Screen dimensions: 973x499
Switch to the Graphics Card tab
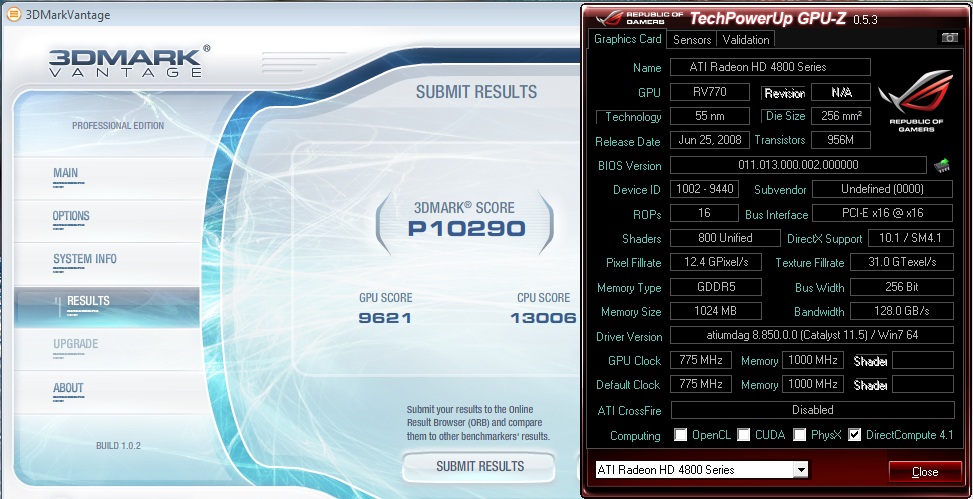point(627,39)
